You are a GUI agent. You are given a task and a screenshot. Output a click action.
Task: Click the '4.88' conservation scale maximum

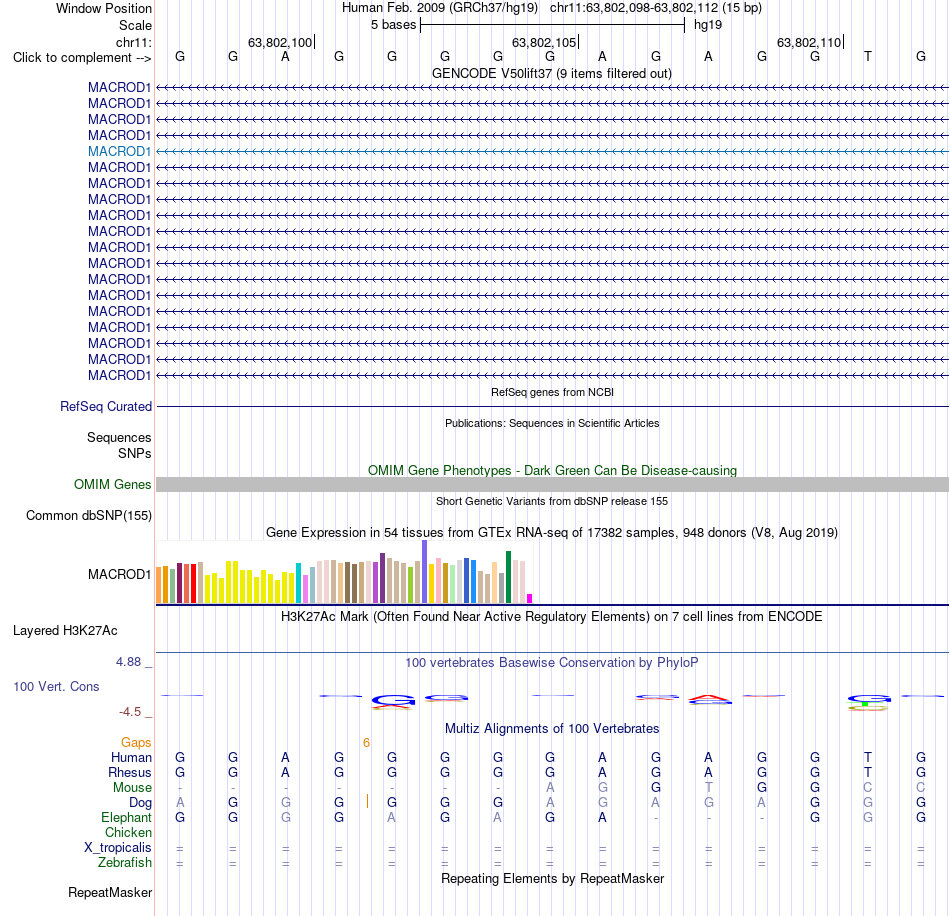(x=128, y=662)
